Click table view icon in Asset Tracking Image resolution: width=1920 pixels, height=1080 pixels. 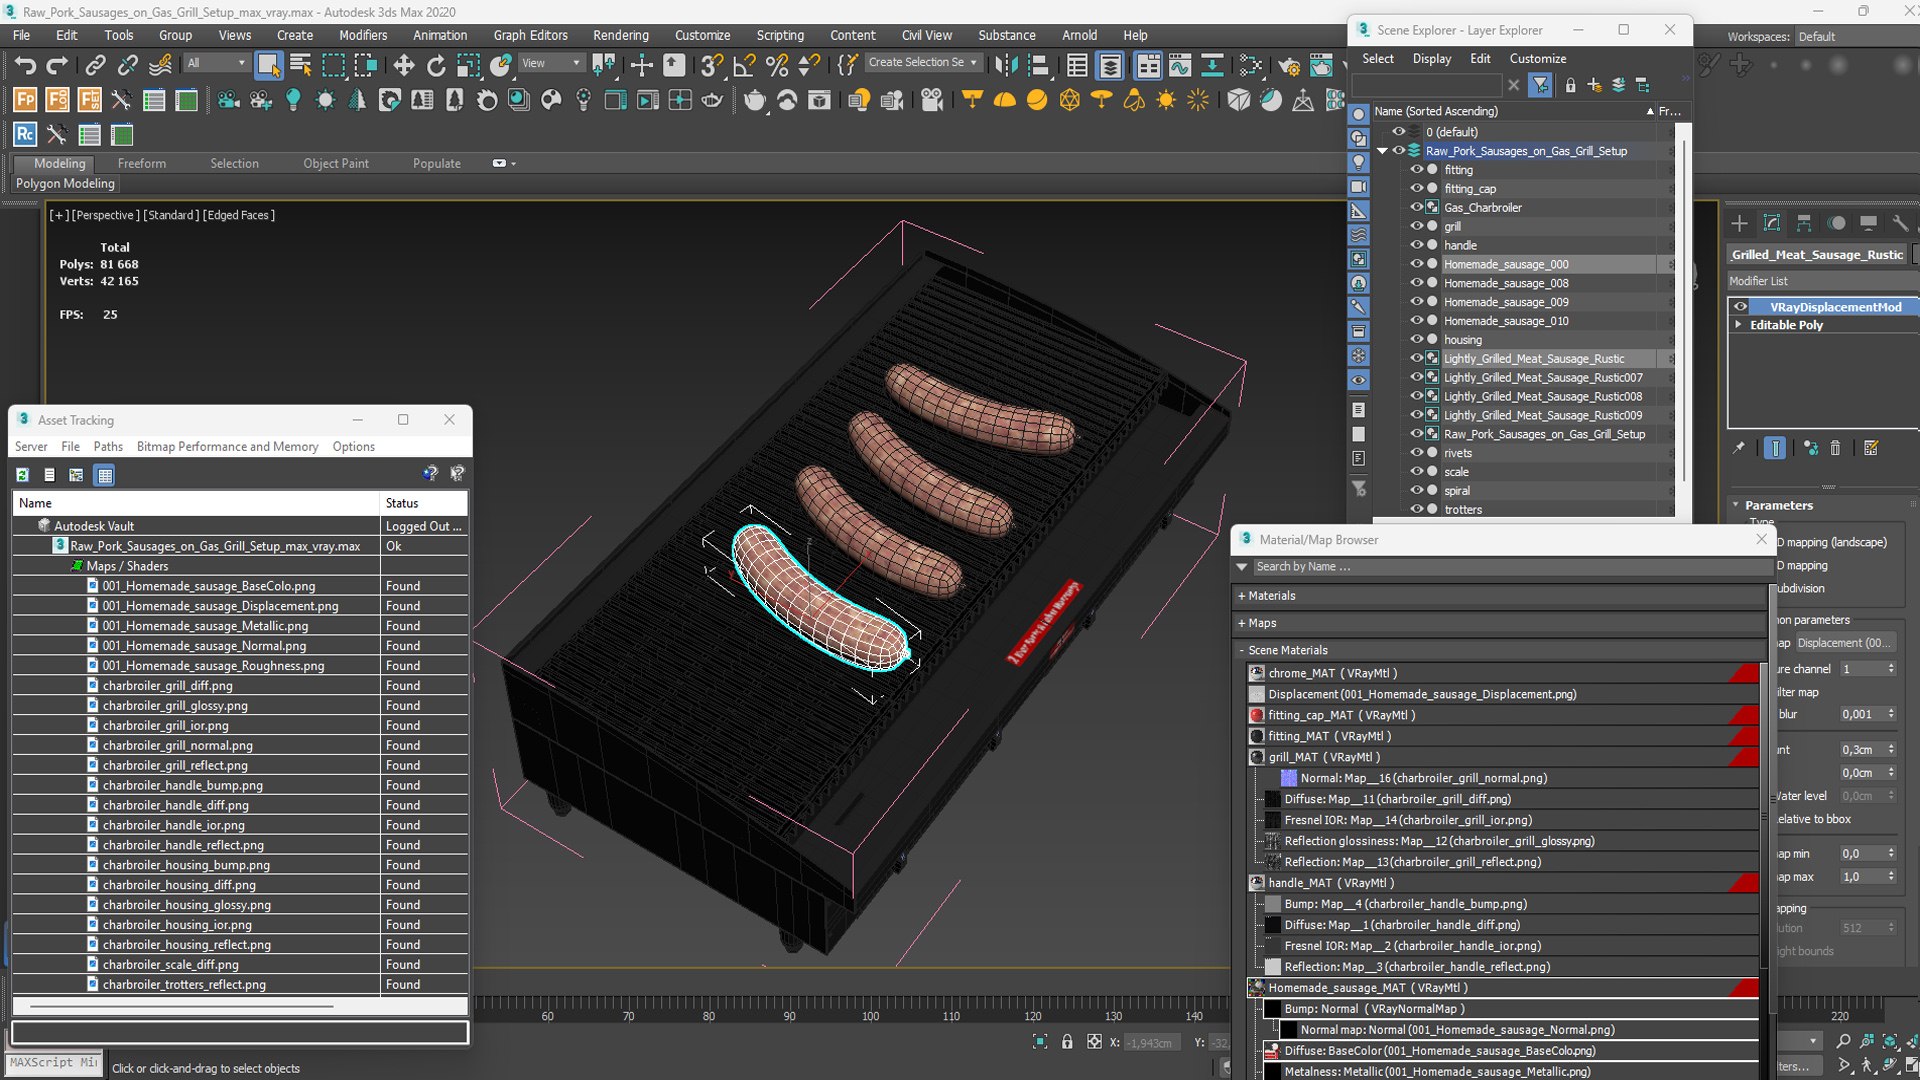coord(104,475)
